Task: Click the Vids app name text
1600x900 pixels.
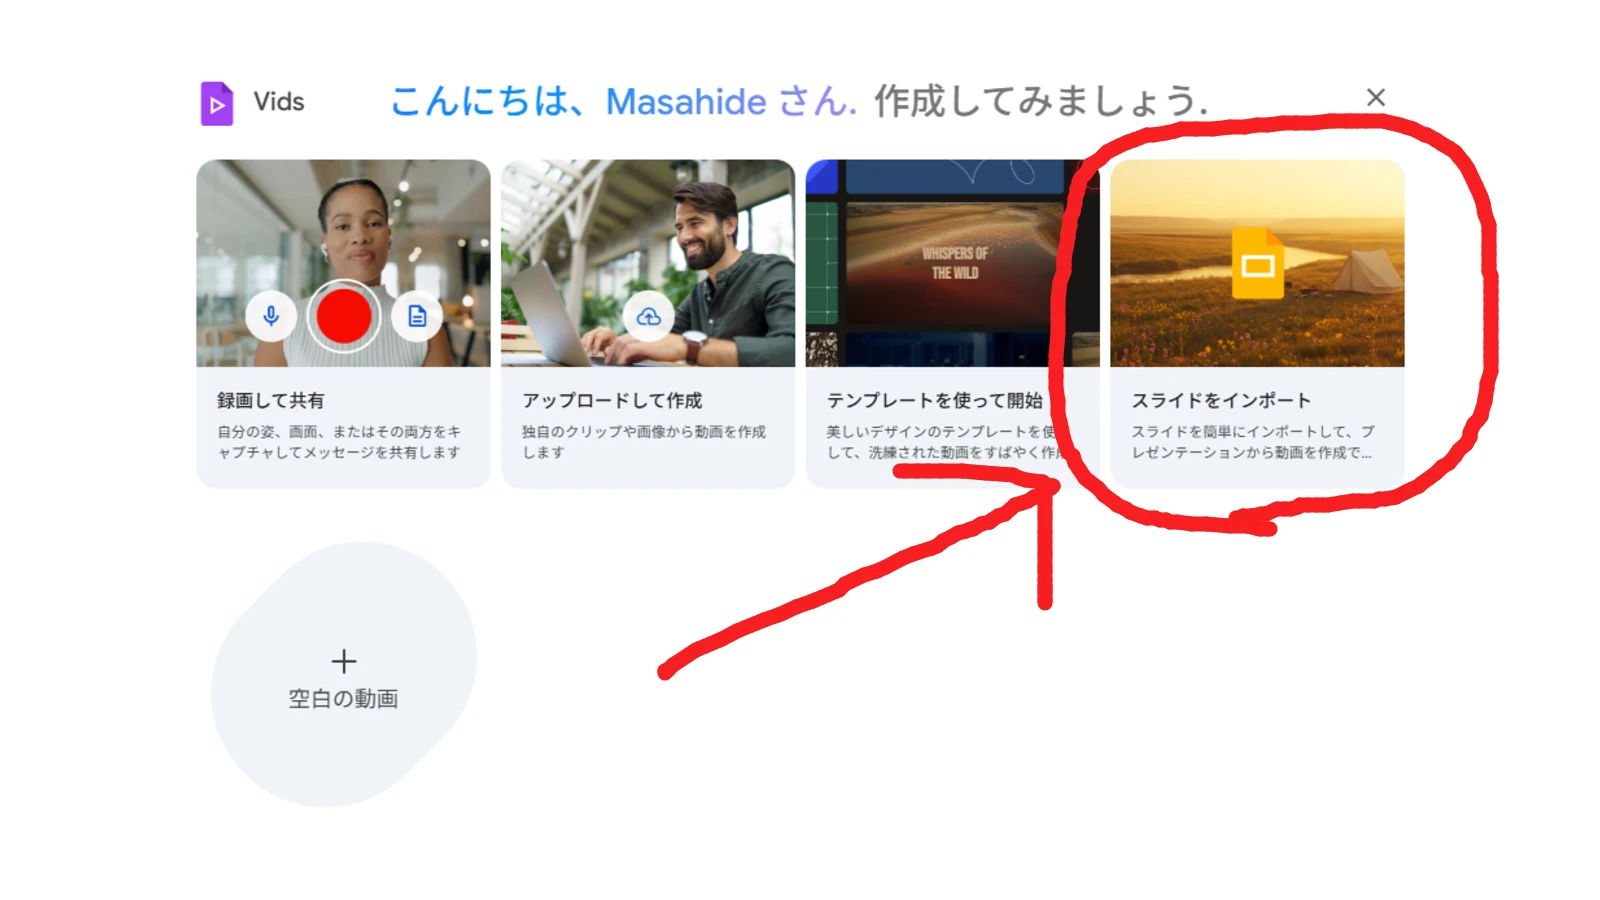Action: click(x=279, y=102)
